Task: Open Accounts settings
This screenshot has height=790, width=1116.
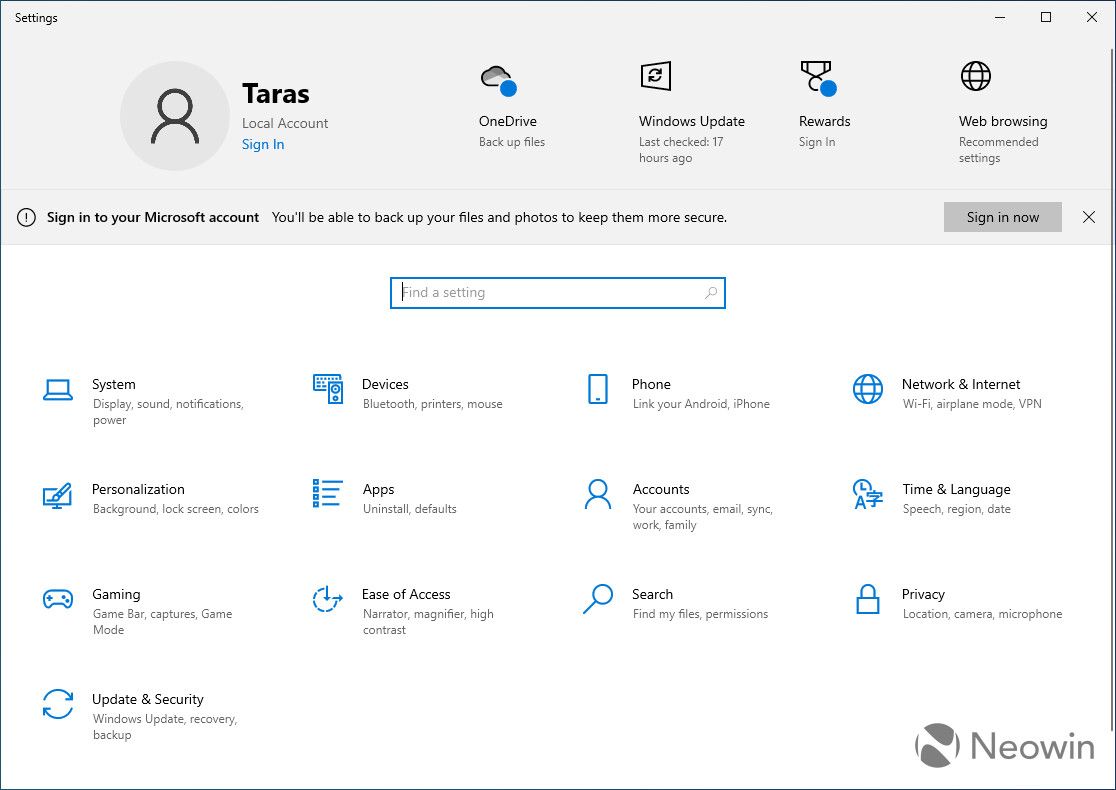Action: [661, 489]
